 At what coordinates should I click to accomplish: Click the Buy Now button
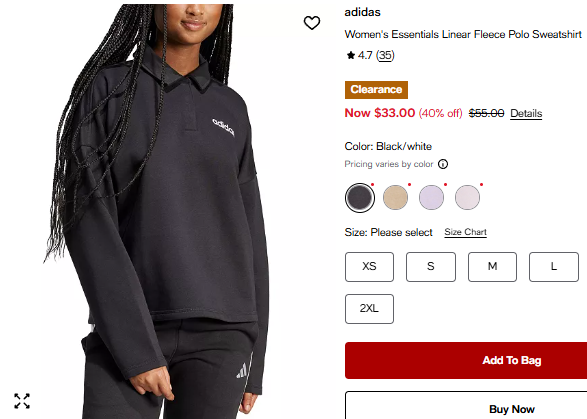pyautogui.click(x=466, y=405)
